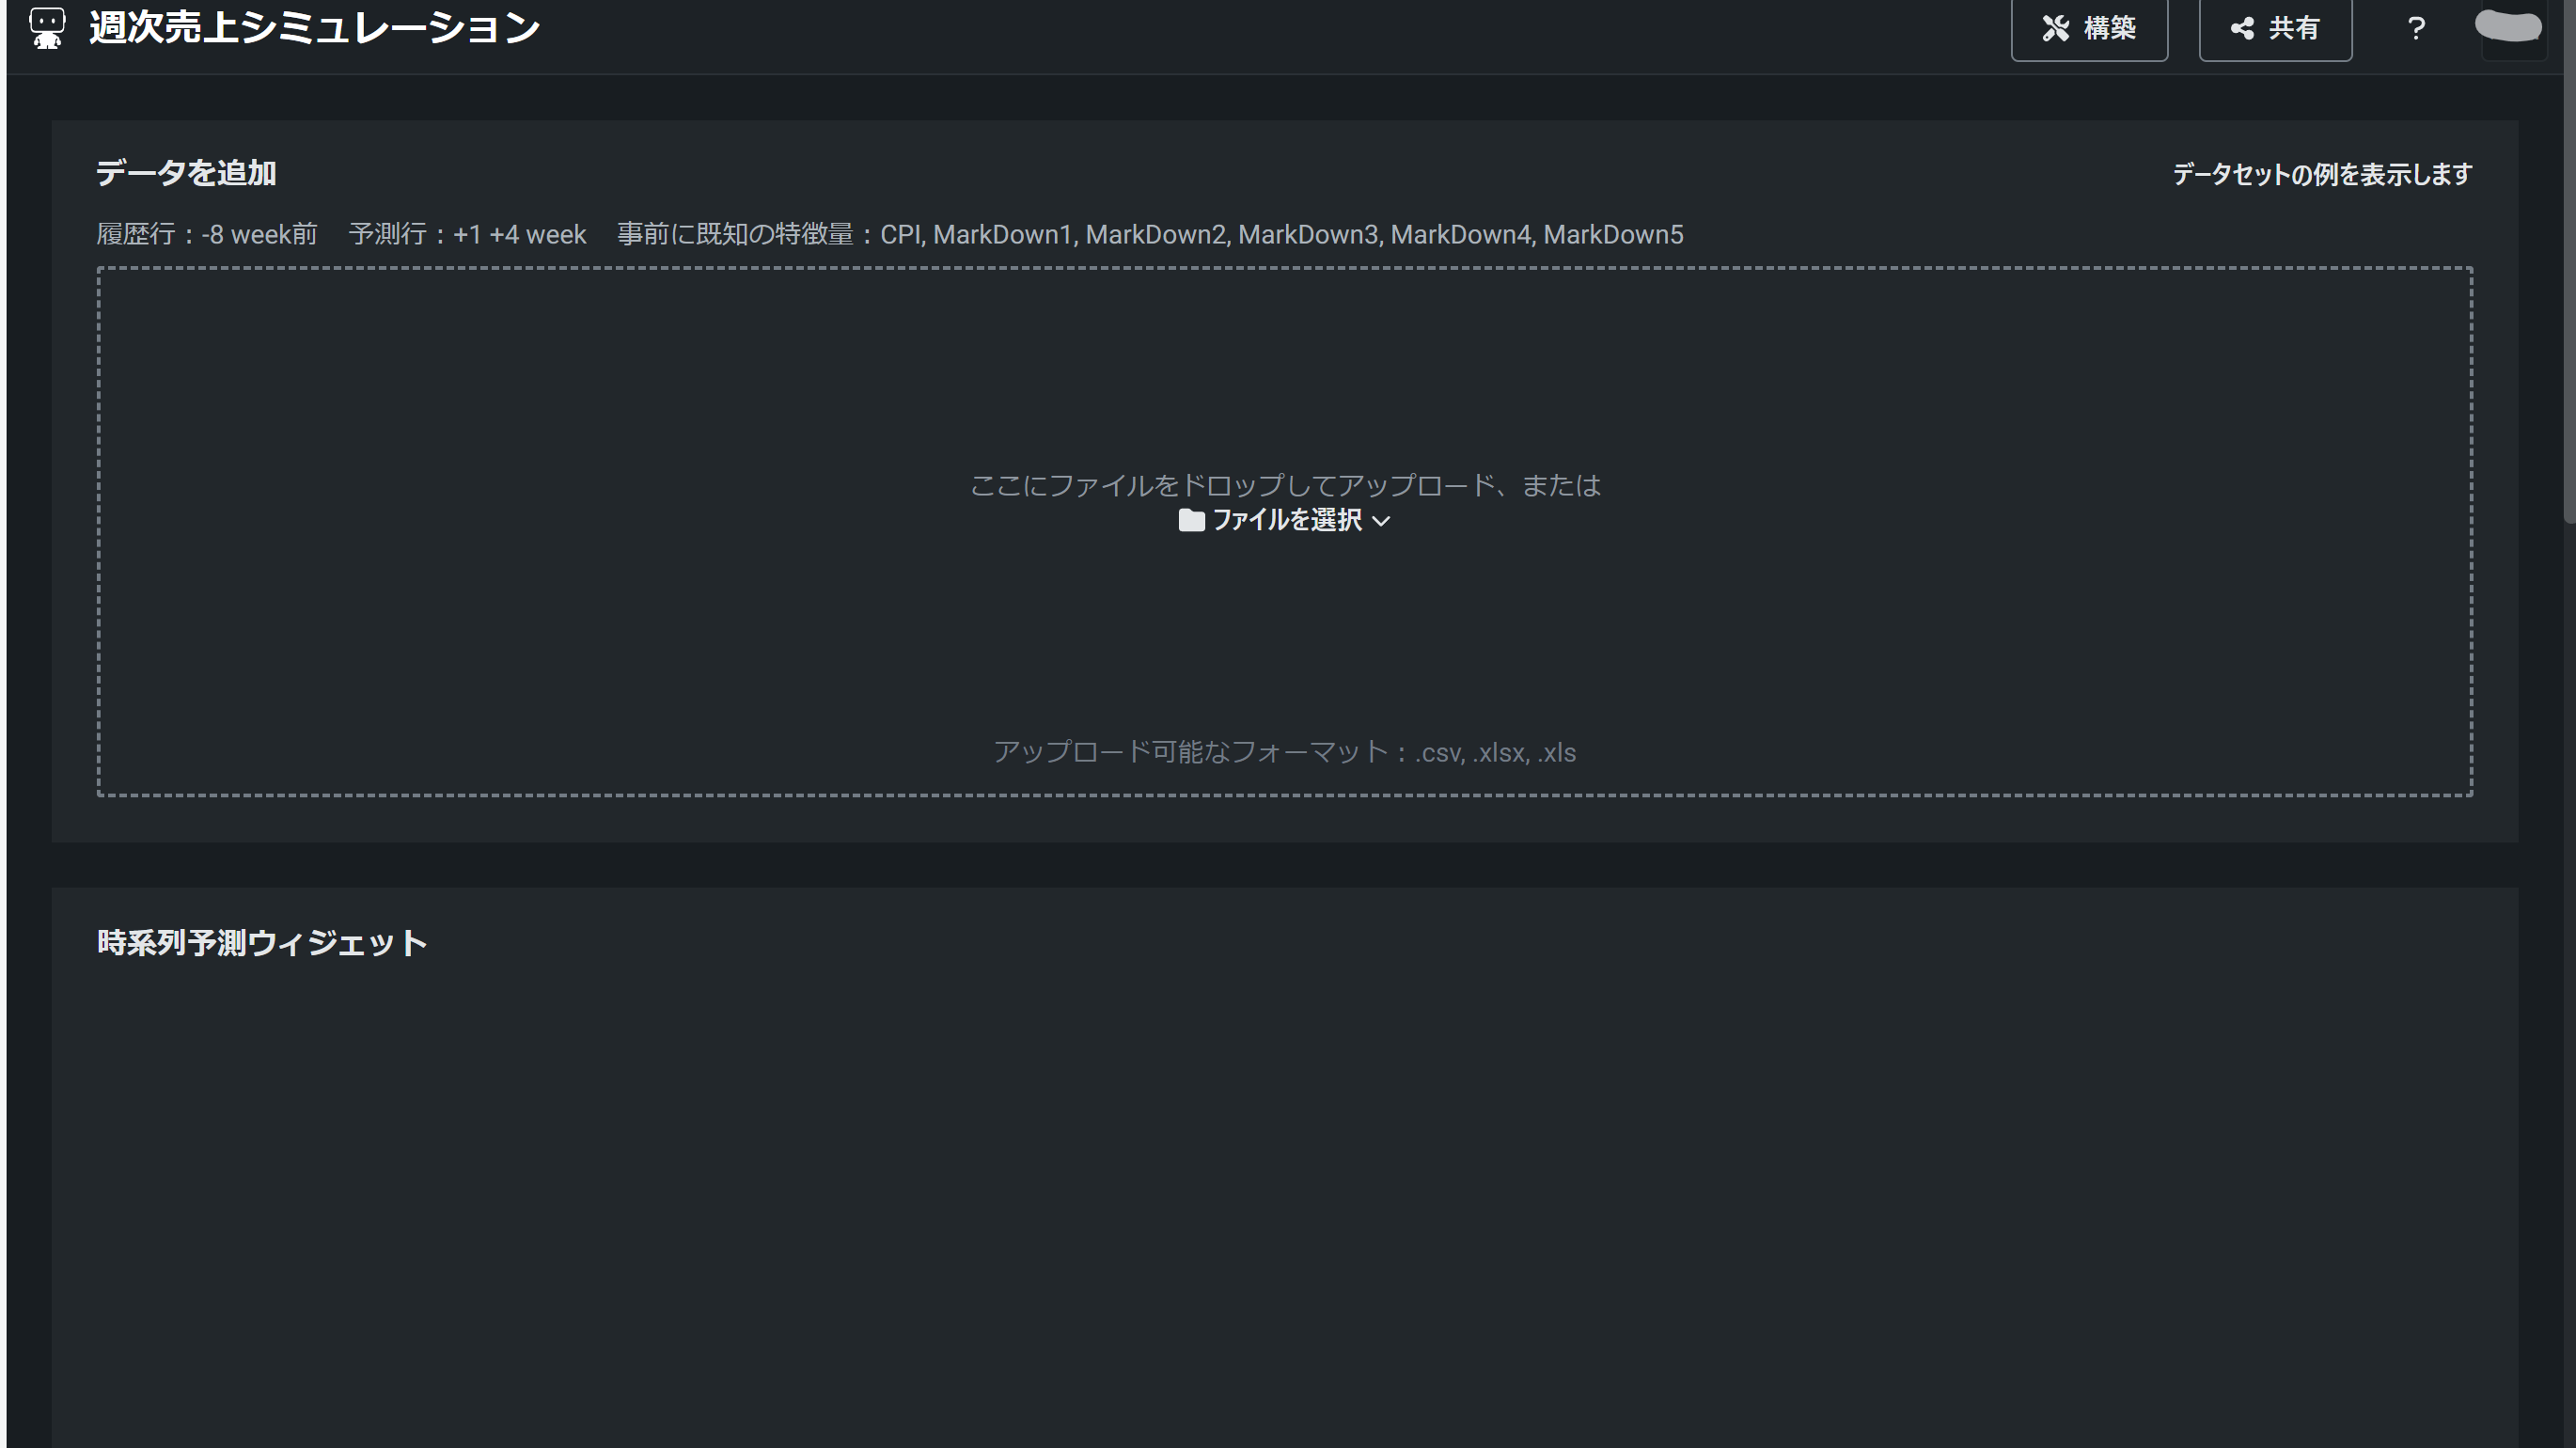This screenshot has width=2576, height=1448.
Task: Click the folder icon in the upload area
Action: [x=1190, y=520]
